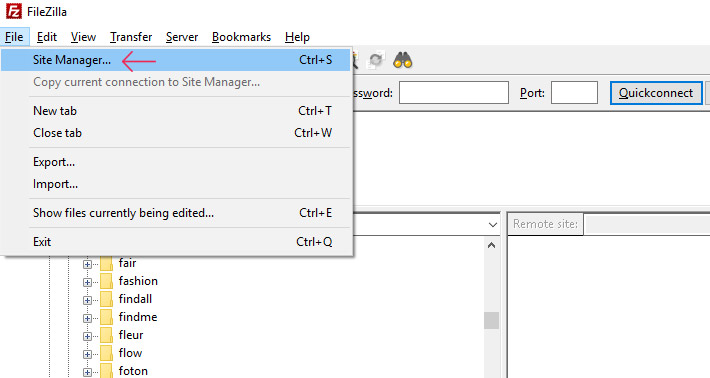Open the Help menu
The width and height of the screenshot is (710, 378).
pos(297,37)
